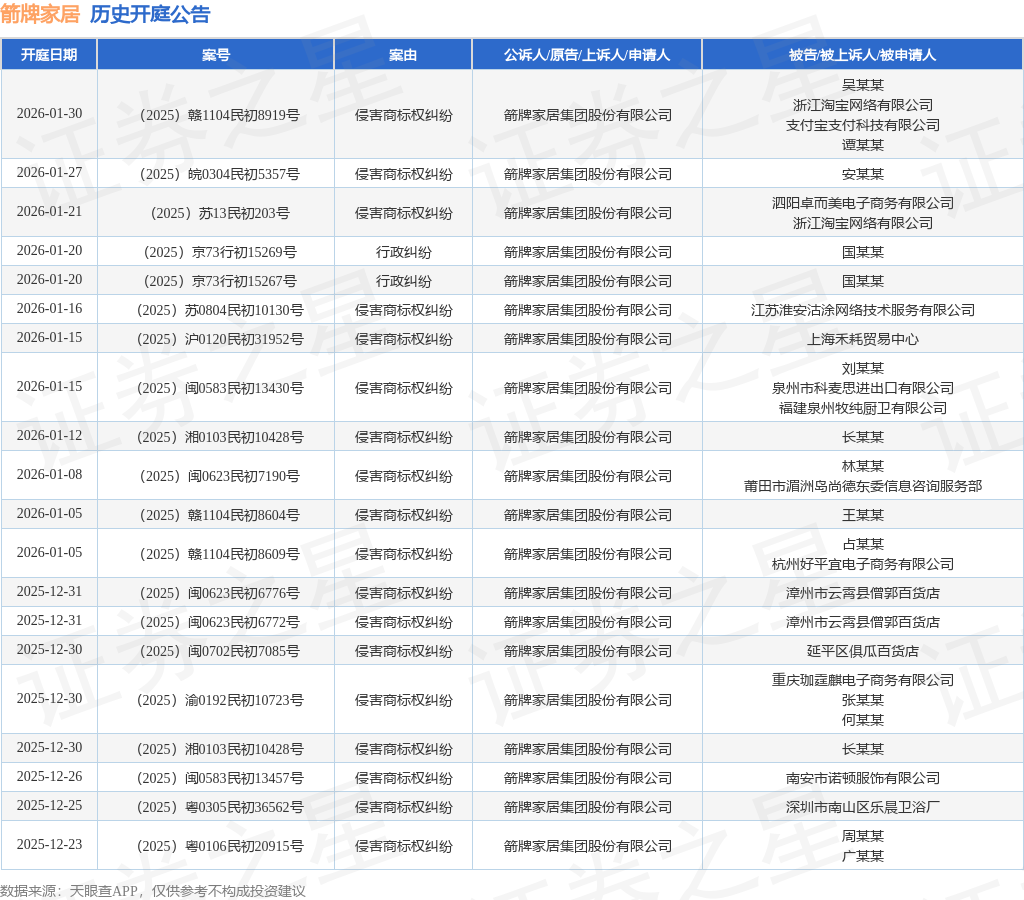This screenshot has width=1024, height=900.
Task: Click defendant 泗阳卓而美电子商务有限公司
Action: coord(863,203)
